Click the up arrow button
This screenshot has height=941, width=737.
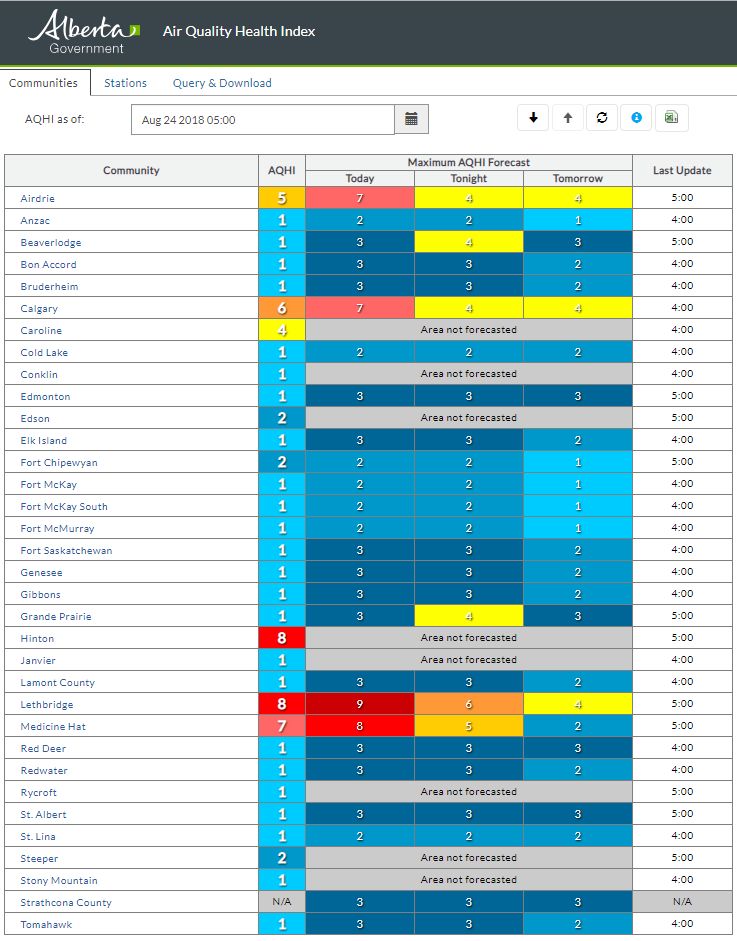click(568, 118)
